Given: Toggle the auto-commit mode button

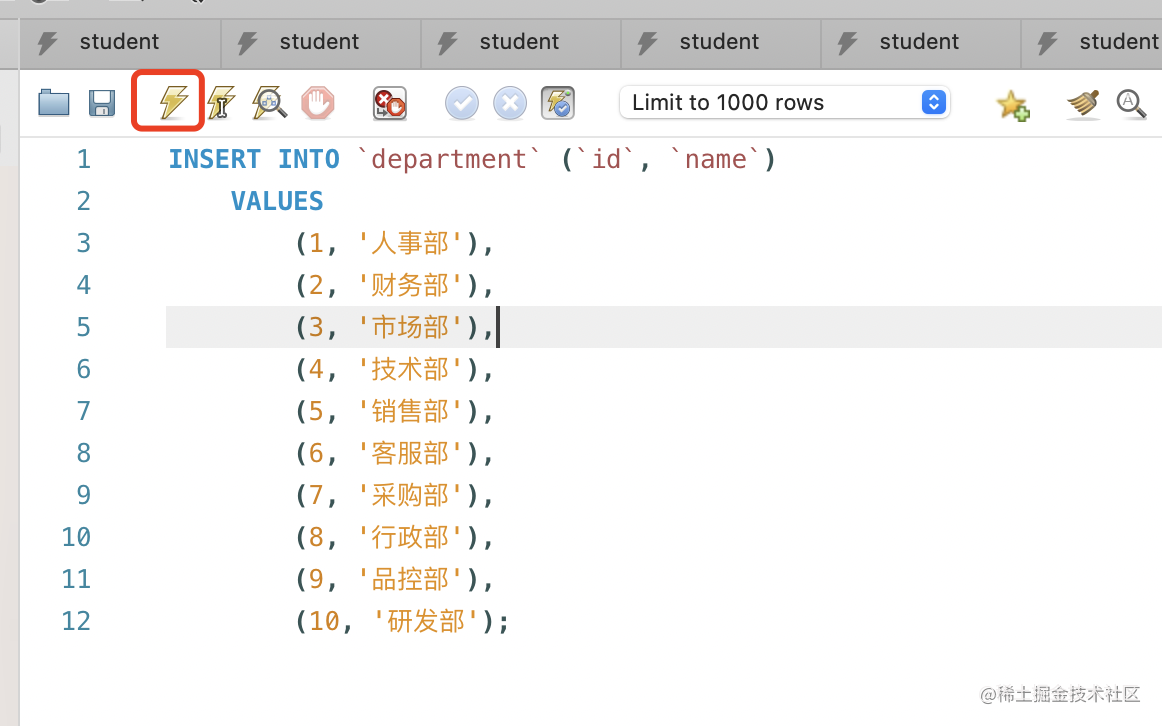Looking at the screenshot, I should 558,102.
